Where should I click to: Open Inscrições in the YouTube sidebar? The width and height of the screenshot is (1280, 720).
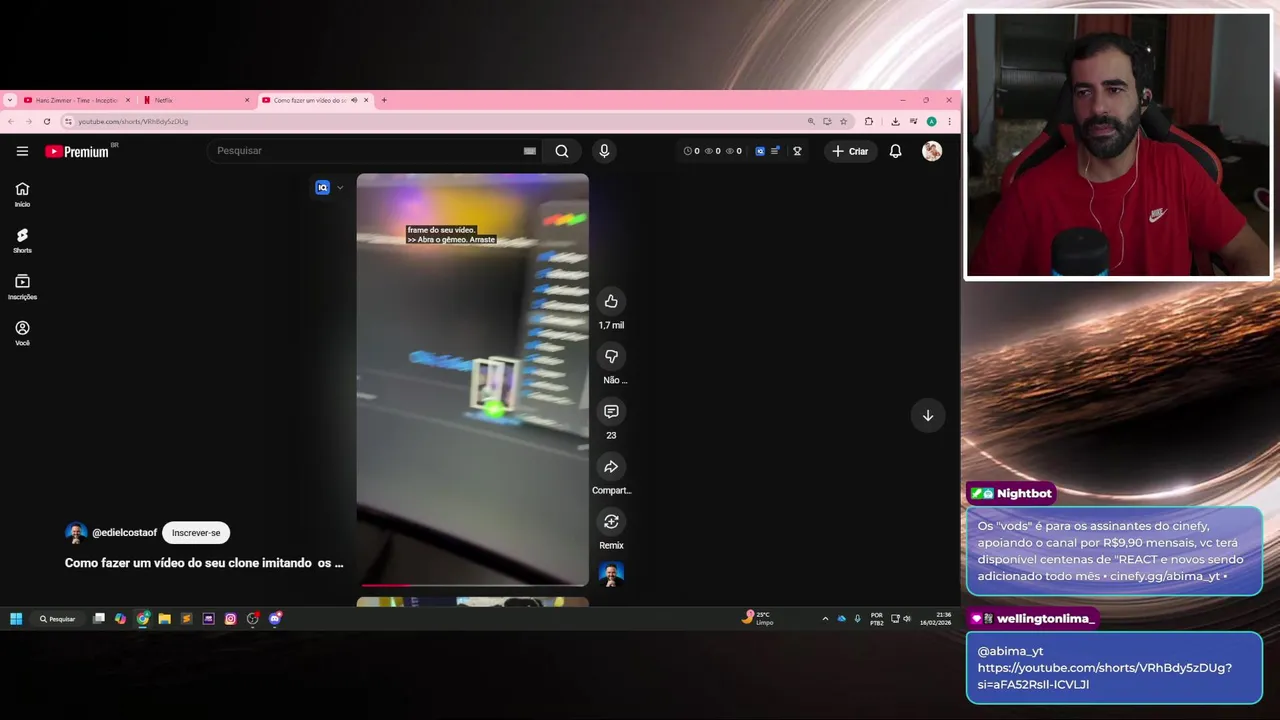tap(22, 287)
